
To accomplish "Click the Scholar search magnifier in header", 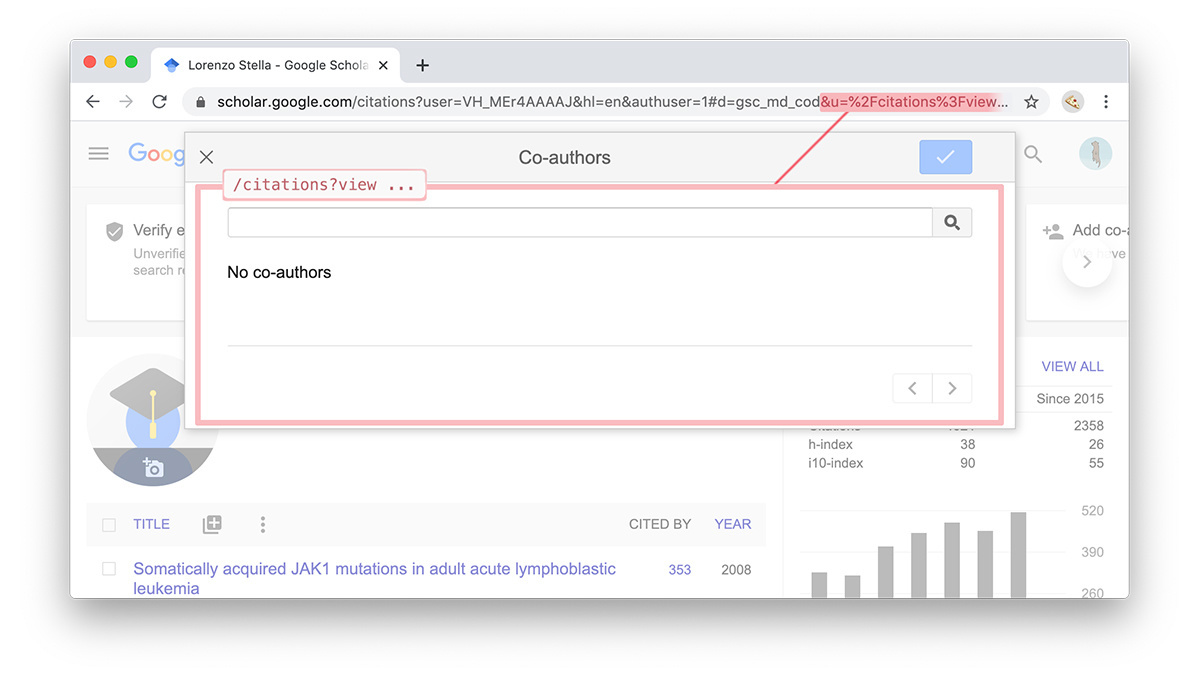I will point(1033,154).
